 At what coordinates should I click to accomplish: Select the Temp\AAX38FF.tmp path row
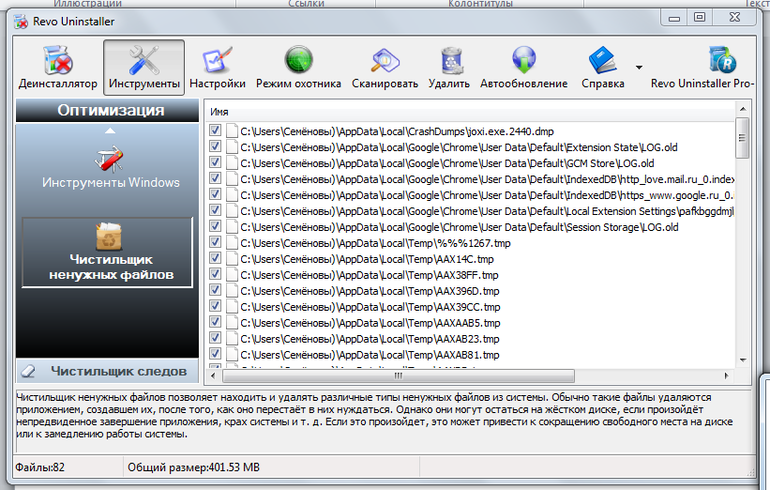coord(369,275)
